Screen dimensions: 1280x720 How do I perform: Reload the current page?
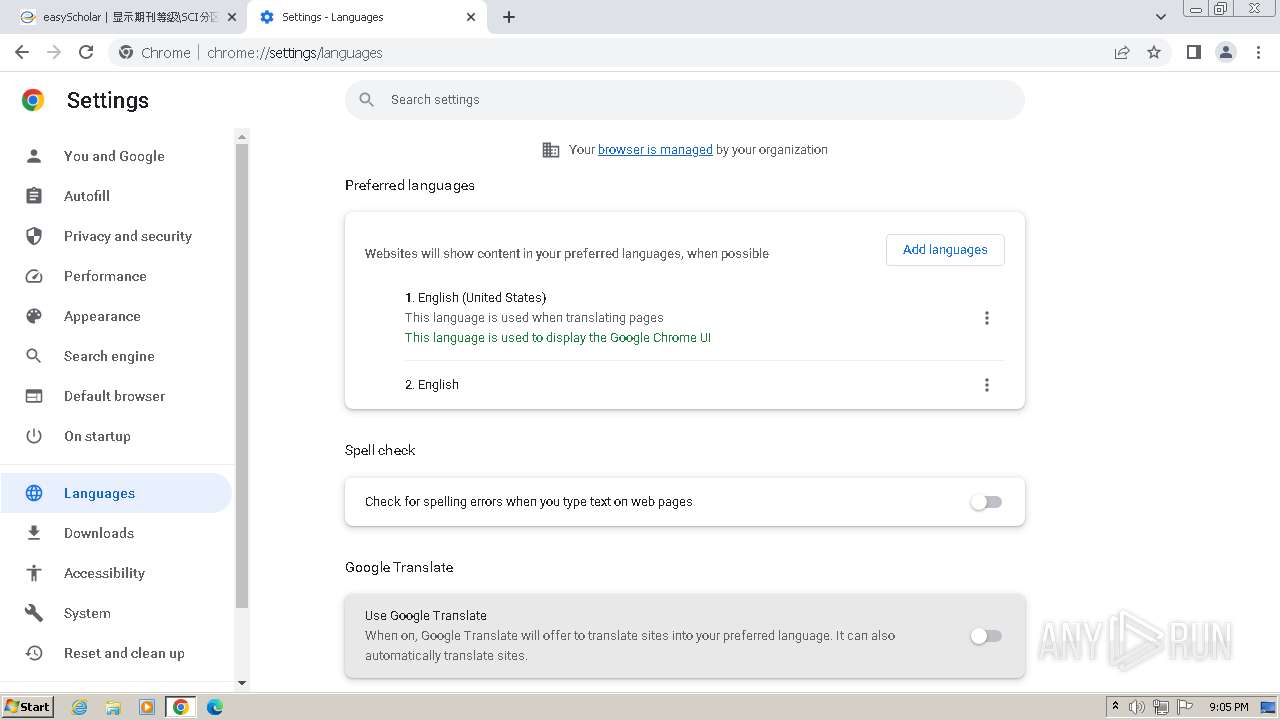[86, 52]
